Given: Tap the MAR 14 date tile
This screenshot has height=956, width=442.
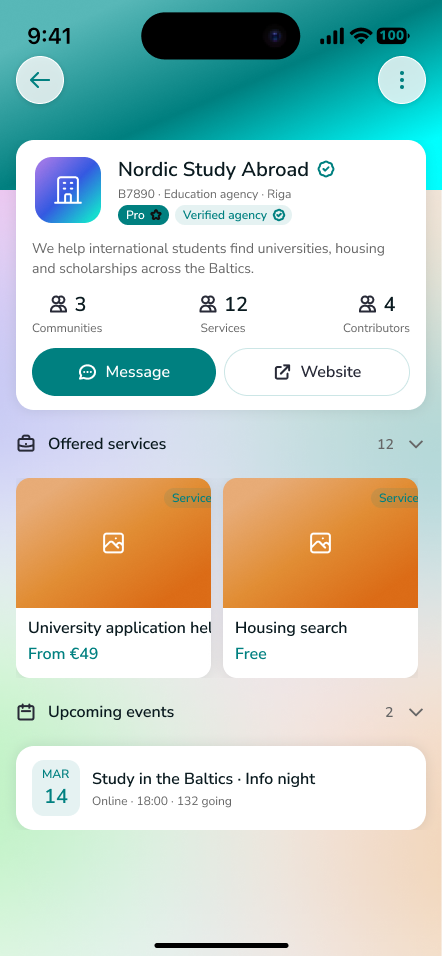Looking at the screenshot, I should point(56,788).
